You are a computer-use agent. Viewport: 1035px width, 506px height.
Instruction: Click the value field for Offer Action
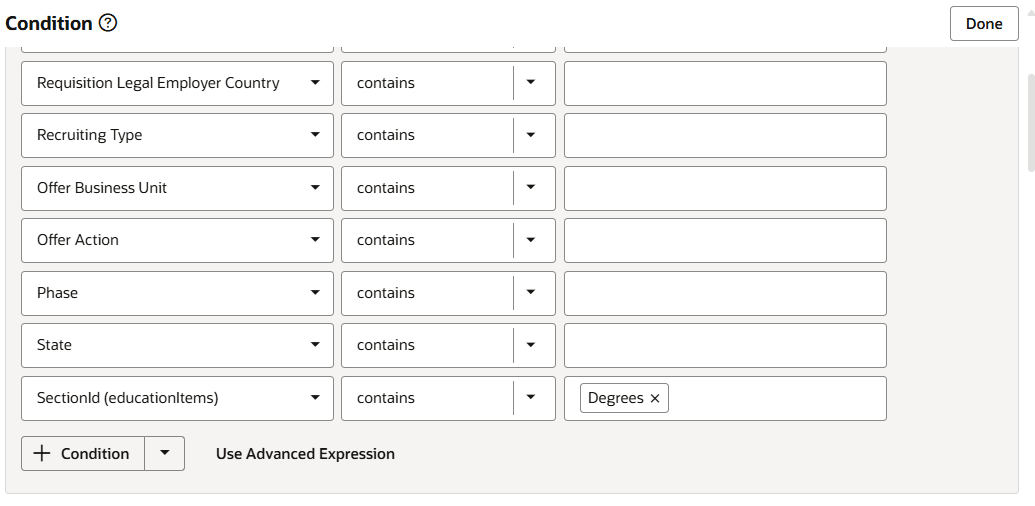(x=725, y=240)
